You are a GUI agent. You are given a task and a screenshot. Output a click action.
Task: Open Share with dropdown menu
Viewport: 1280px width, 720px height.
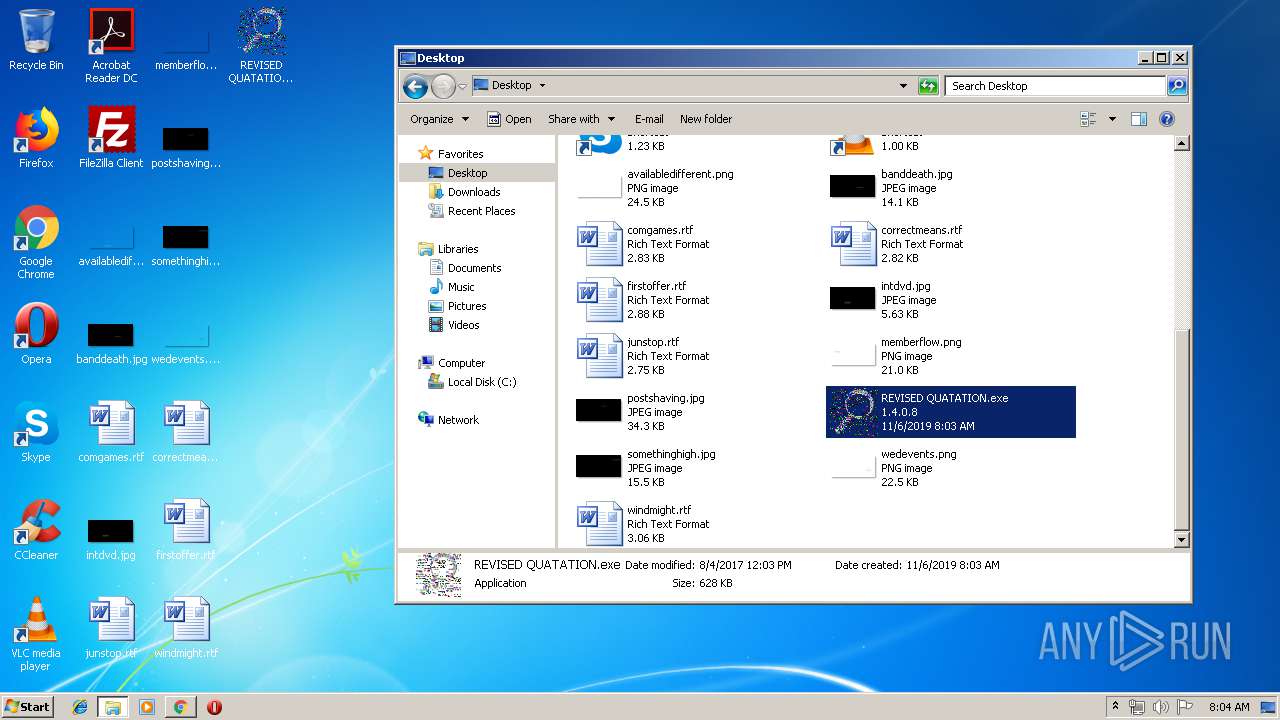[x=581, y=119]
